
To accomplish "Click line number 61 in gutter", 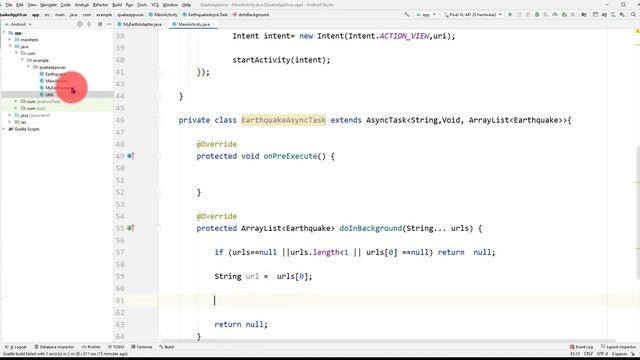I will 120,300.
